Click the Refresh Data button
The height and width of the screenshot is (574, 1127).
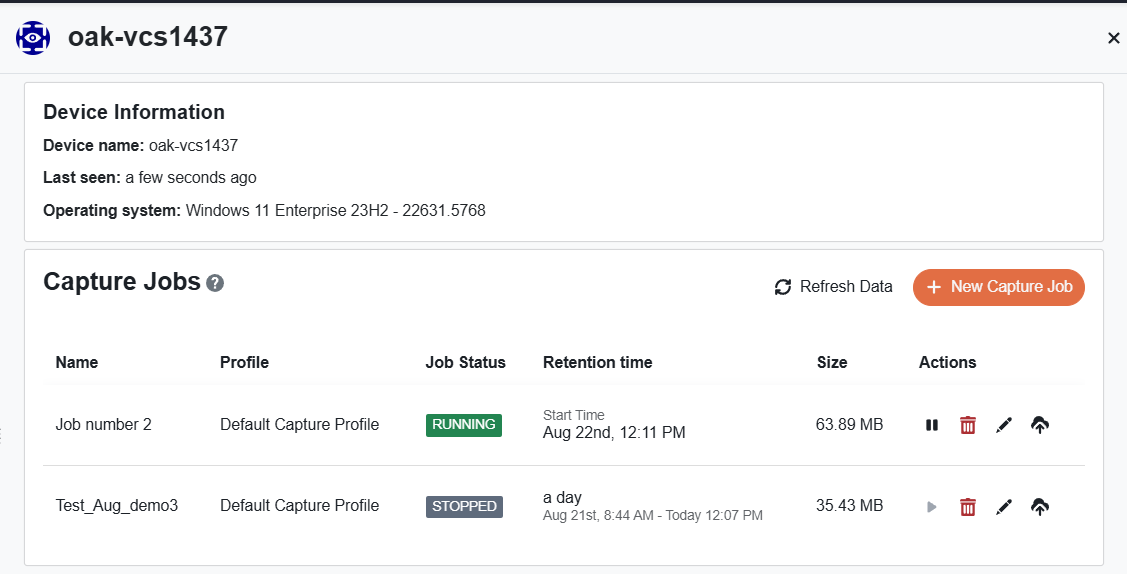(833, 287)
